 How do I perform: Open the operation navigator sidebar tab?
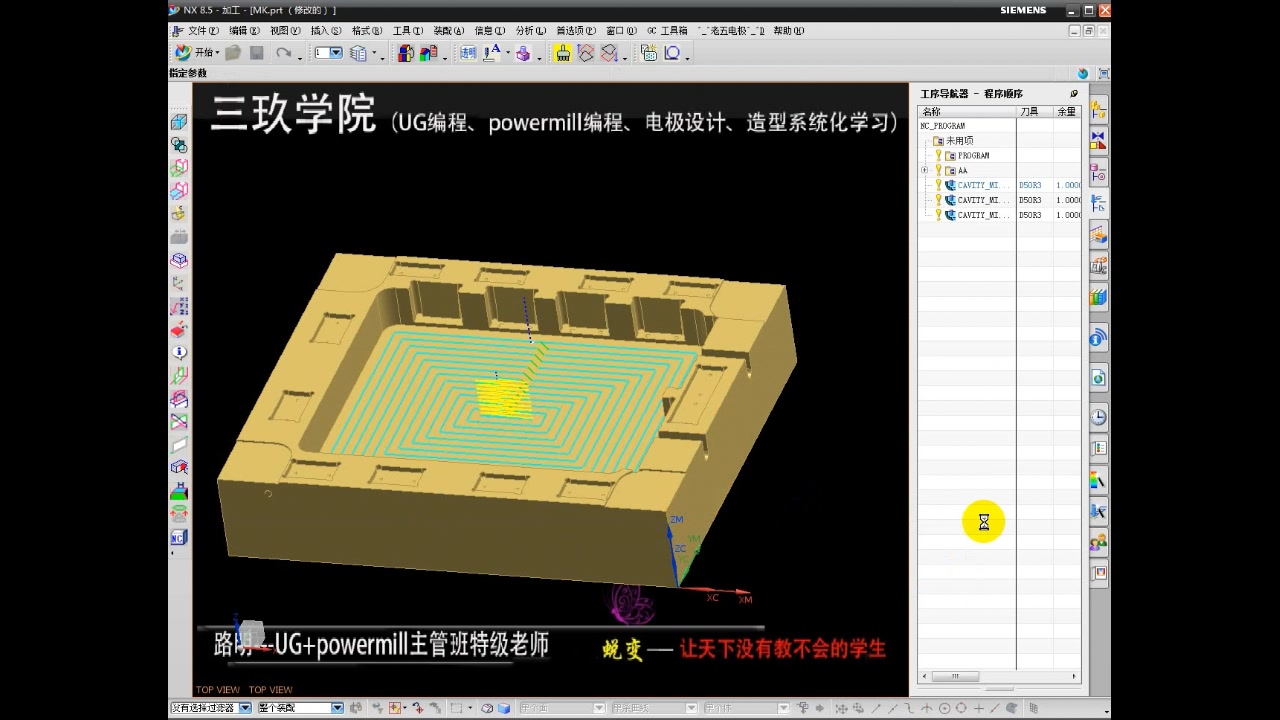[1098, 203]
